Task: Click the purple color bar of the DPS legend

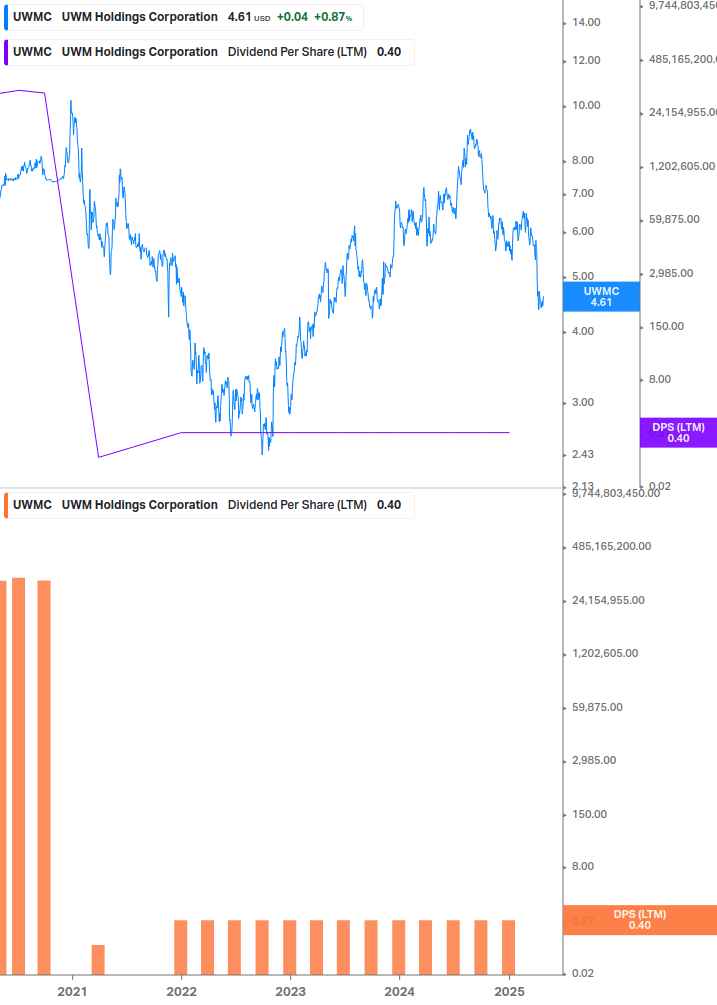Action: [6, 52]
